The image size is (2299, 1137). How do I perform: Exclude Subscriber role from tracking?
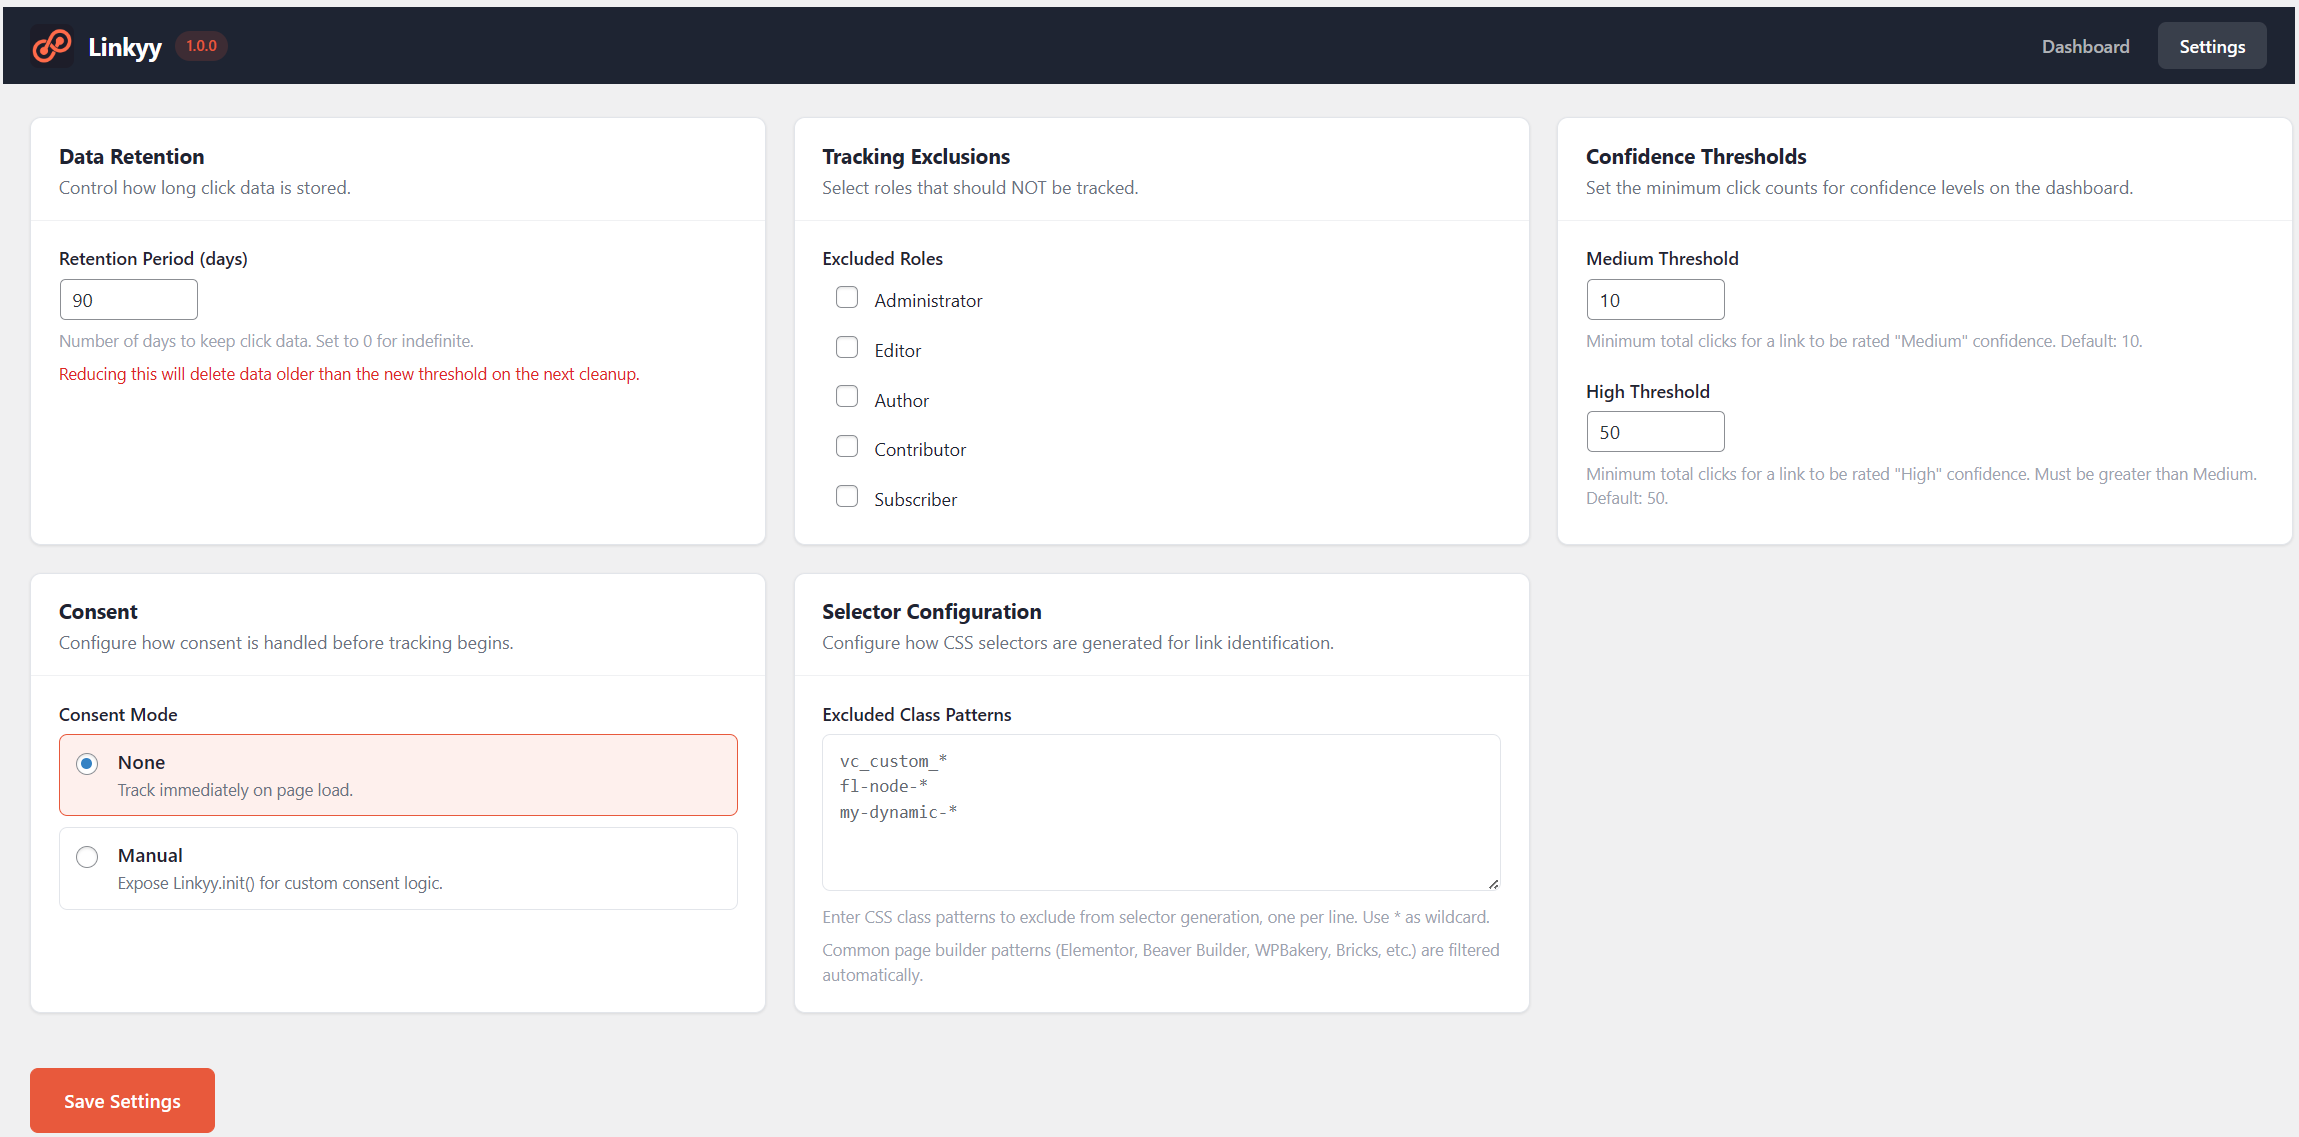tap(847, 496)
